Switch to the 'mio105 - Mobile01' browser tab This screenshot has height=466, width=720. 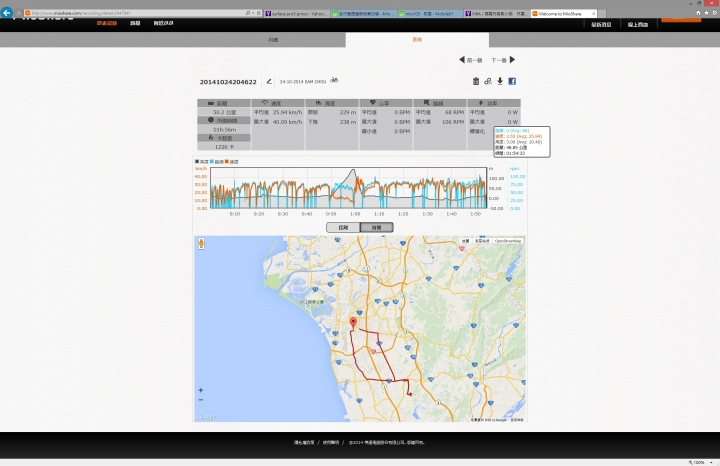click(429, 14)
